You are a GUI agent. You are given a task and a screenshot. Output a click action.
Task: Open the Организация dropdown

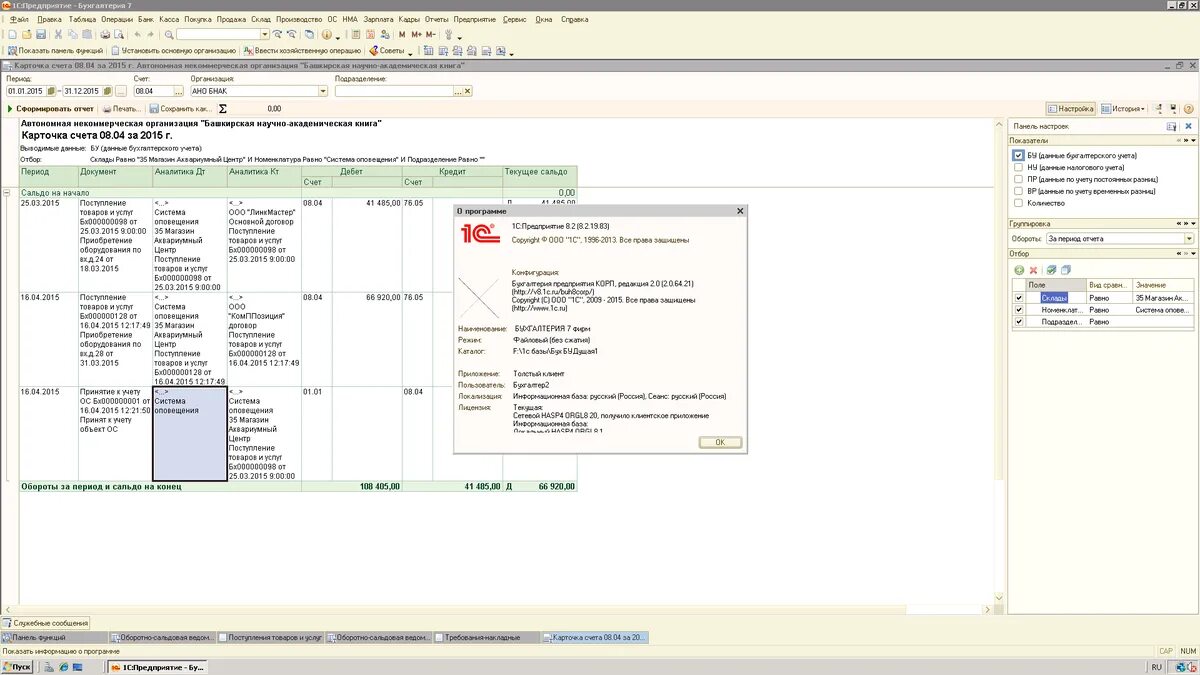pos(323,91)
